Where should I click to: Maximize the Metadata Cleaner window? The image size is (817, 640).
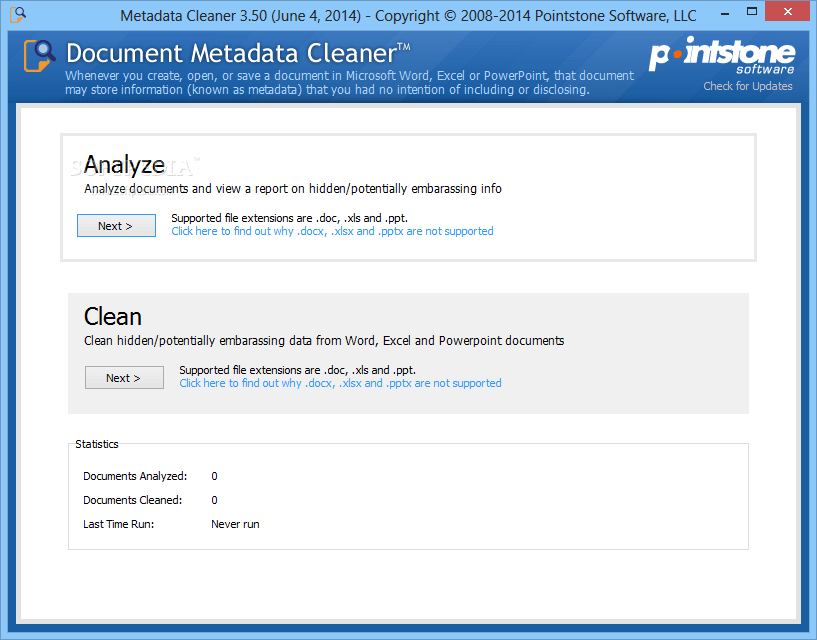[751, 12]
